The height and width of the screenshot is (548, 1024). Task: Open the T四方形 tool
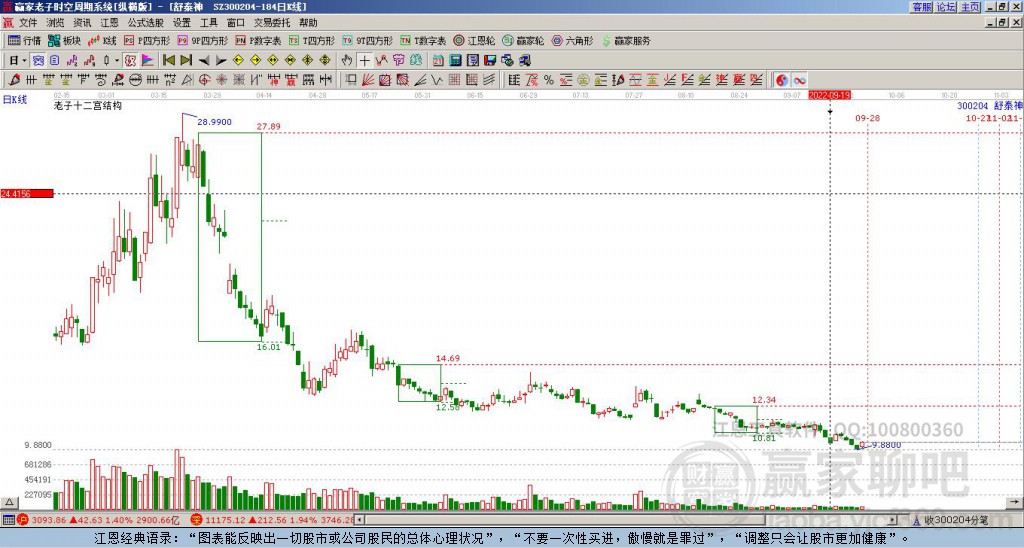312,40
